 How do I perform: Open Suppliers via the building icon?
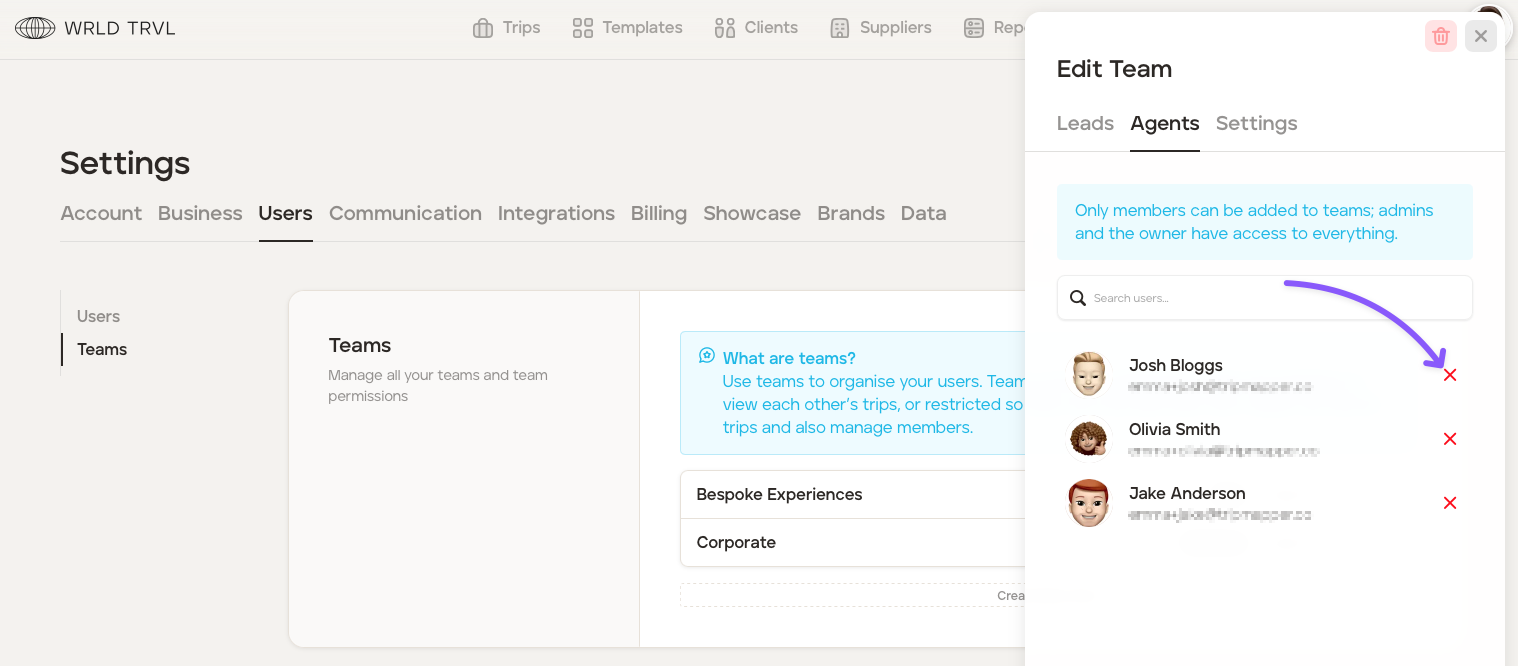[x=840, y=28]
